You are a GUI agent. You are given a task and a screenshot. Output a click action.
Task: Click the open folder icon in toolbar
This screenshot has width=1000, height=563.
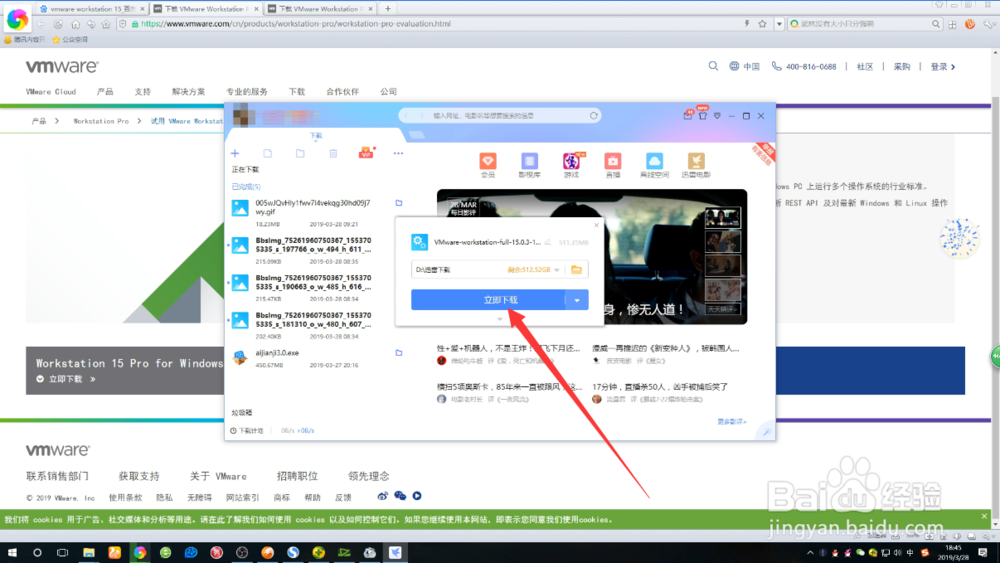pos(300,153)
